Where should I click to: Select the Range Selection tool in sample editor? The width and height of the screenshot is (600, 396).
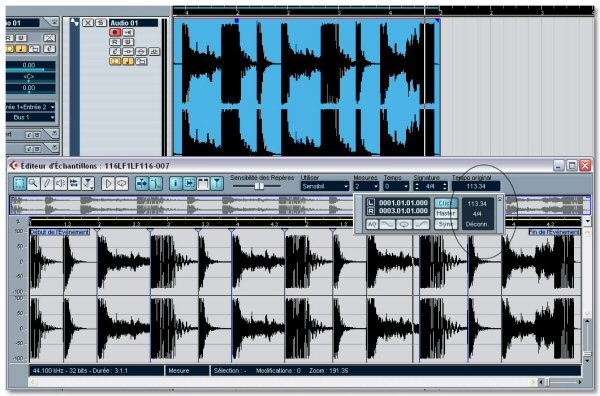pos(20,184)
